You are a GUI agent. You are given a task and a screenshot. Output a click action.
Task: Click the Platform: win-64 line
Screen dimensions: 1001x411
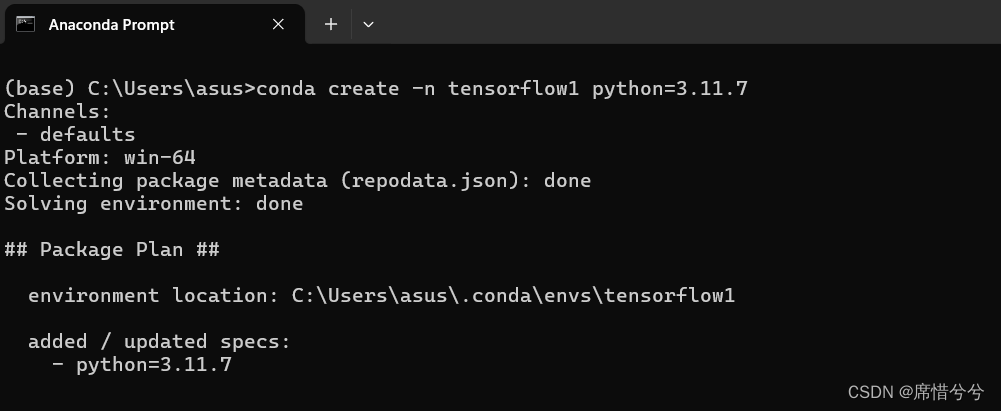tap(100, 158)
